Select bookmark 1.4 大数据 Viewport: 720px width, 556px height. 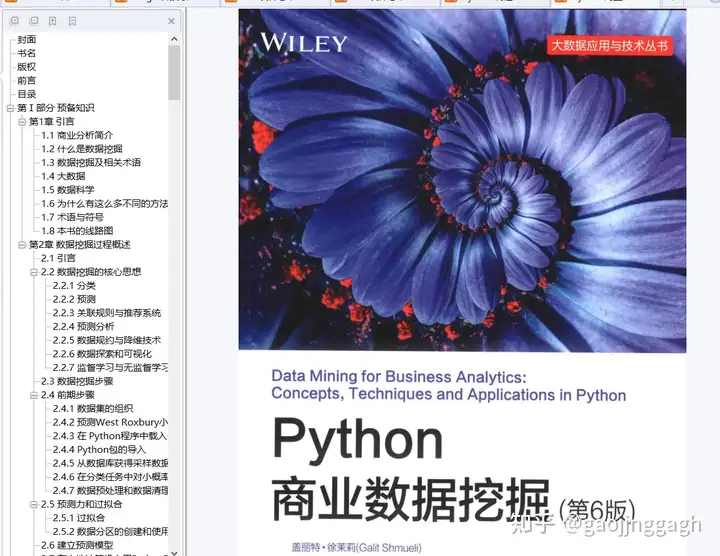click(x=63, y=176)
